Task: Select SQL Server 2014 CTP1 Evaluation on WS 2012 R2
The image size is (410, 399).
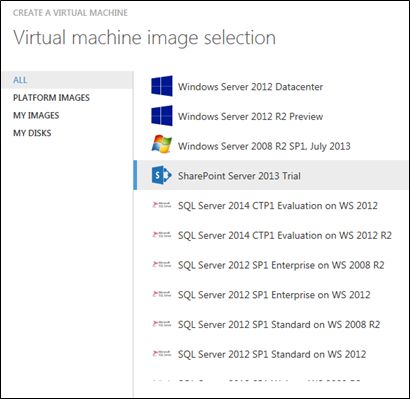Action: click(285, 235)
